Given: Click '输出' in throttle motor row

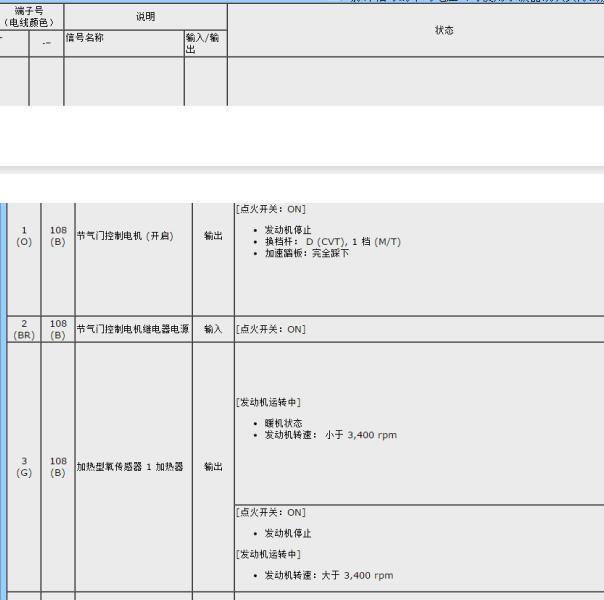Looking at the screenshot, I should click(213, 236).
